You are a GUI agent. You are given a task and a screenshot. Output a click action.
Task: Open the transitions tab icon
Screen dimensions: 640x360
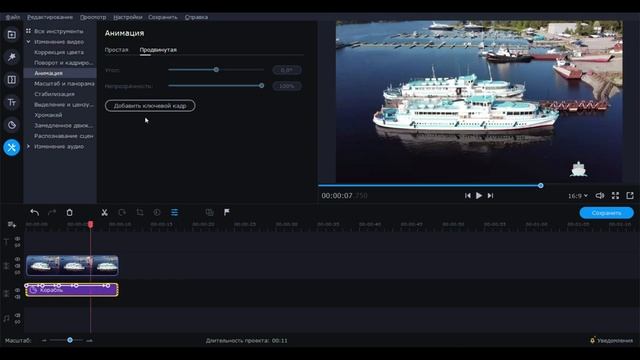coord(11,80)
